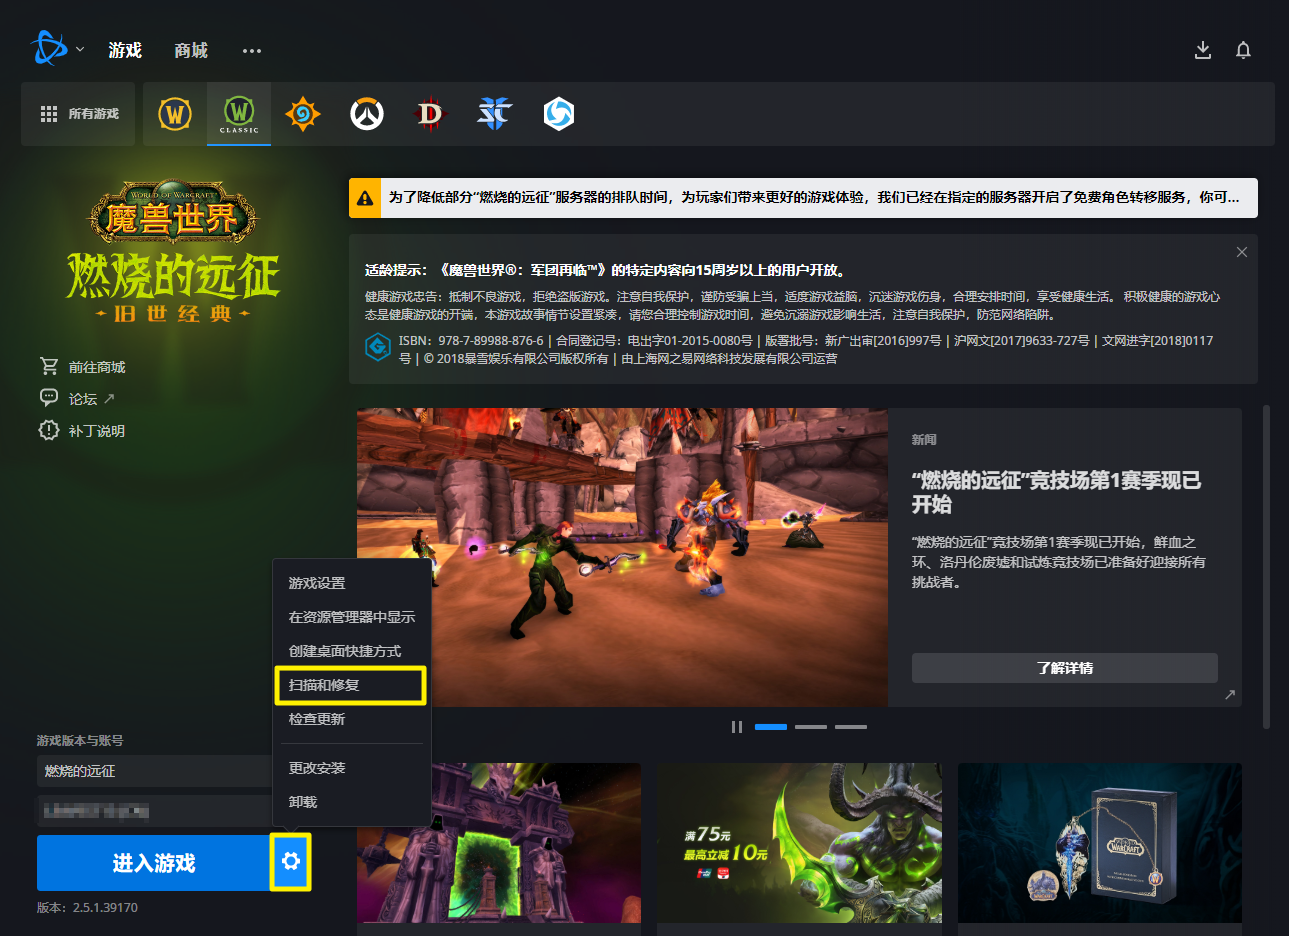This screenshot has width=1289, height=936.
Task: Go to second carousel slide indicator
Action: point(811,727)
